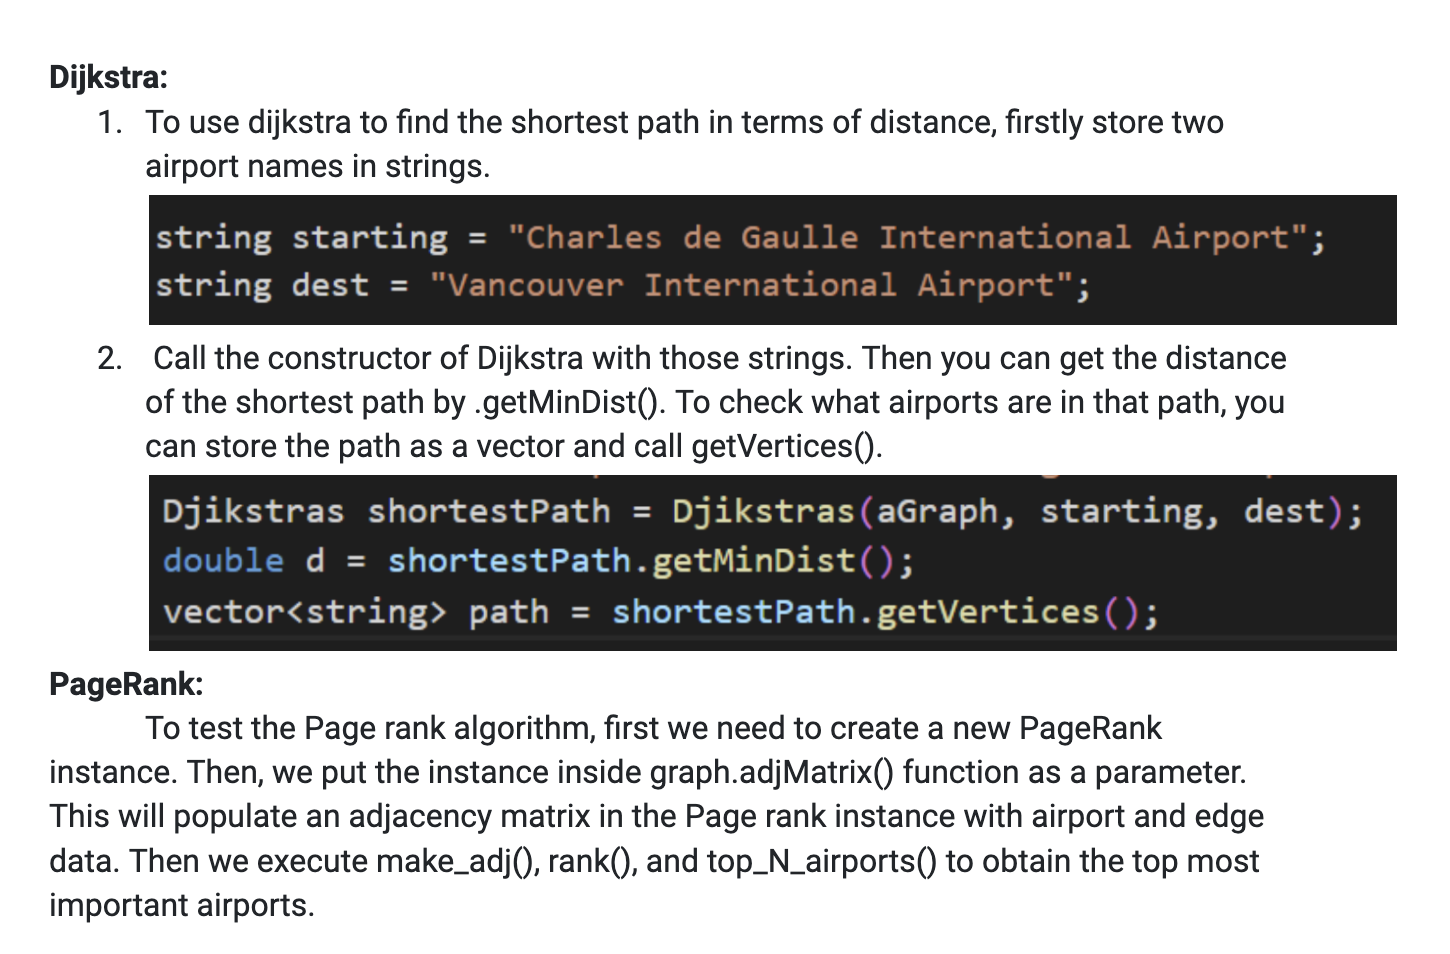Click the 'airport names in strings.' line
1450x954 pixels.
318,166
